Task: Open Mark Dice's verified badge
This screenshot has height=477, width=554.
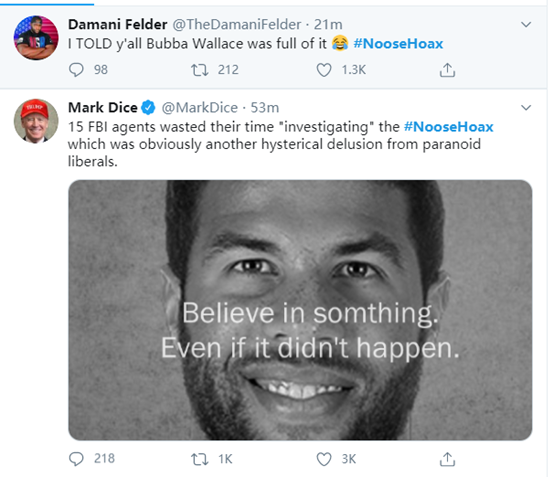Action: [x=148, y=107]
